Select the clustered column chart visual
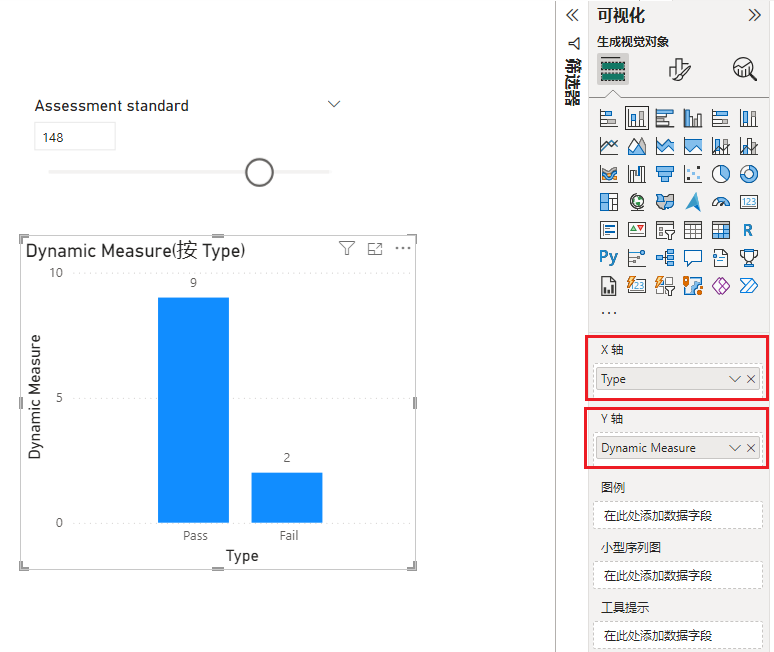Image resolution: width=774 pixels, height=652 pixels. point(693,118)
